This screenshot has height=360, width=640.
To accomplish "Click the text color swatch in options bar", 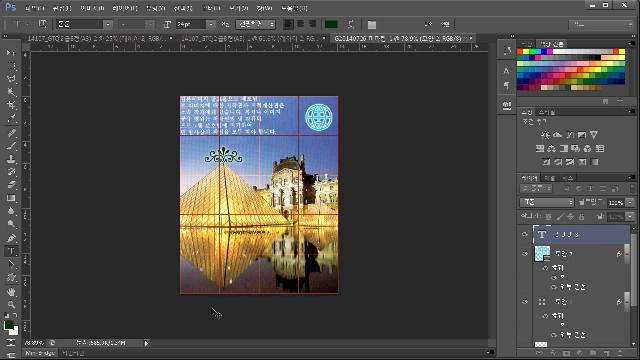I will coord(331,24).
